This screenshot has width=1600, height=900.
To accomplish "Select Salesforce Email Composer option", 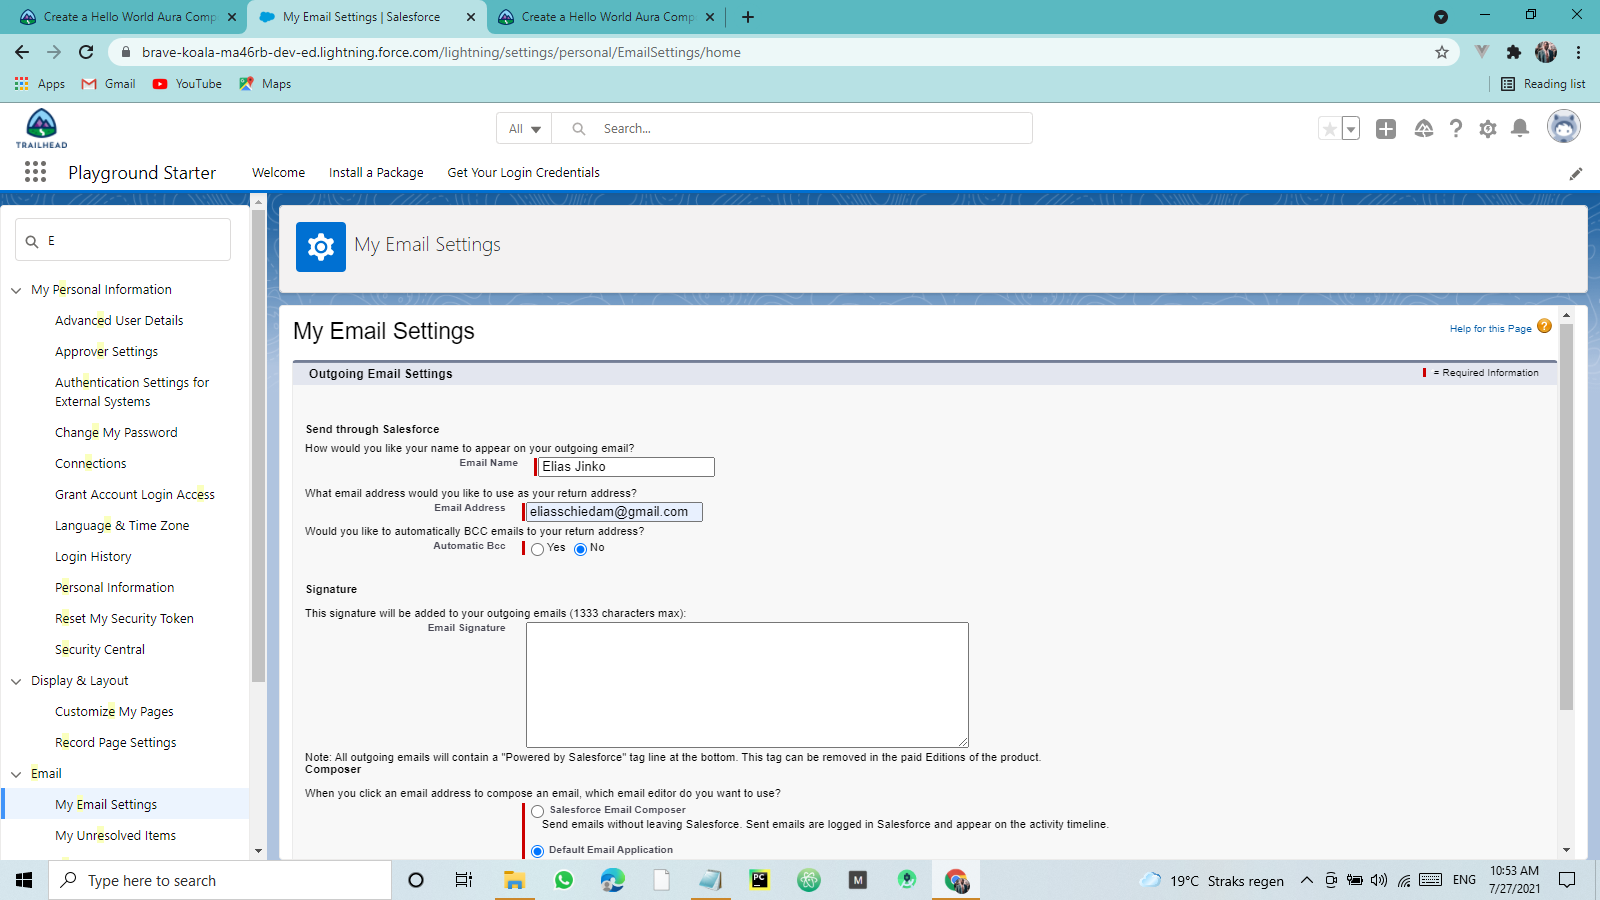I will tap(538, 811).
